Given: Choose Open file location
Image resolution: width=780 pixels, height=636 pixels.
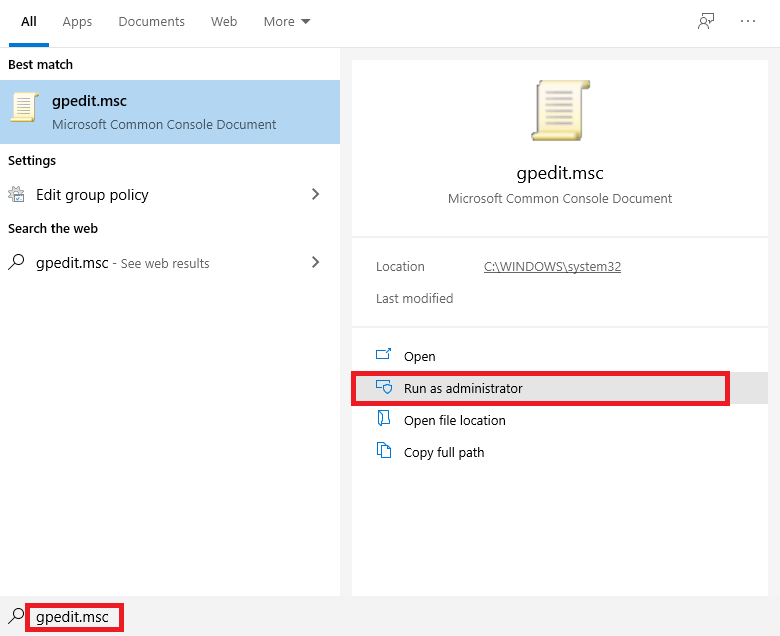Looking at the screenshot, I should tap(560, 420).
